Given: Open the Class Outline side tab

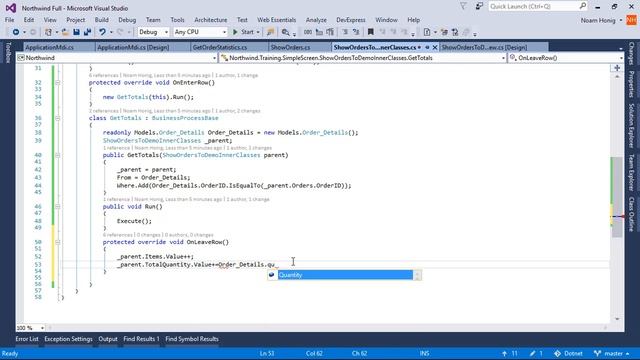Looking at the screenshot, I should [631, 214].
